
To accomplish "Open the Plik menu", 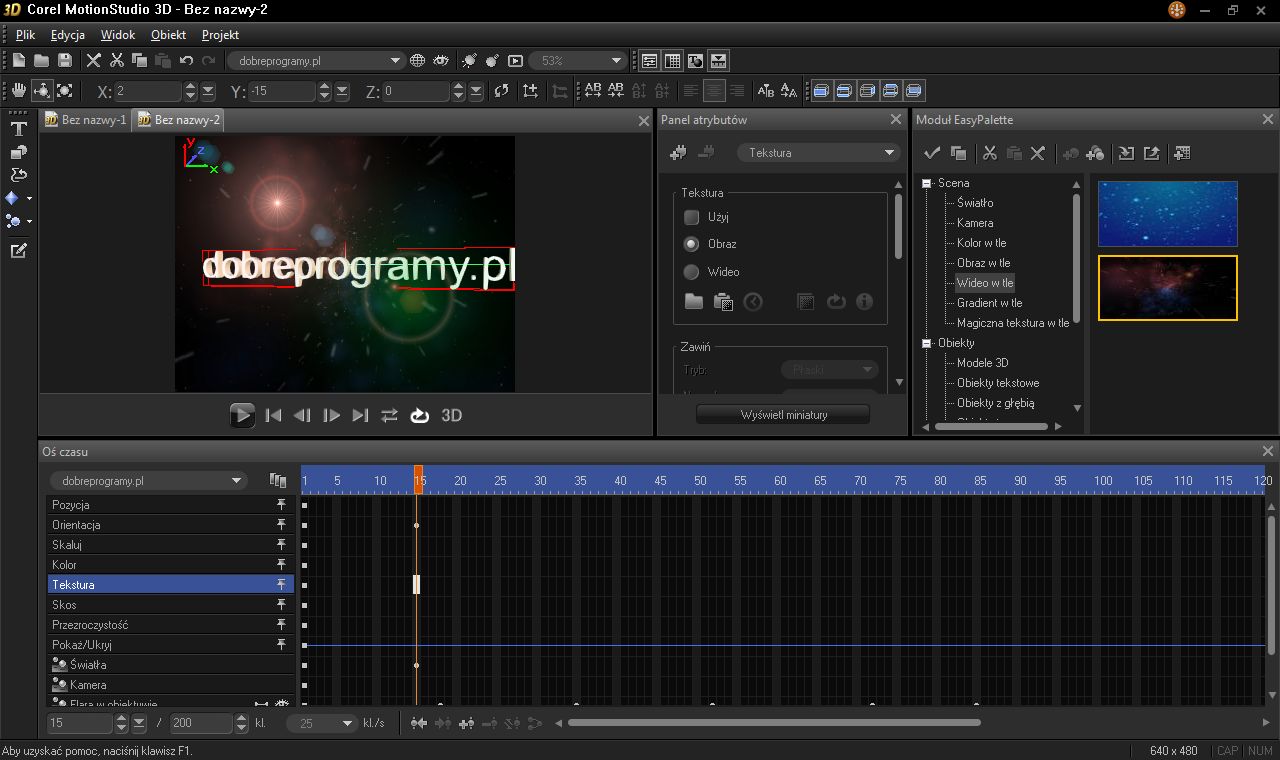I will point(25,35).
